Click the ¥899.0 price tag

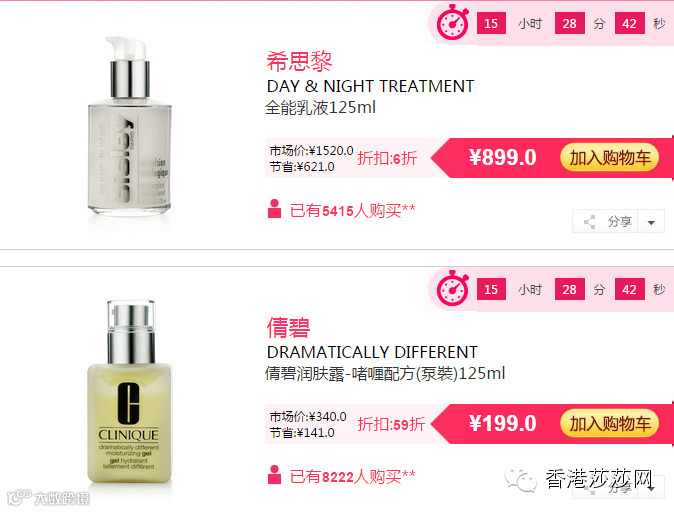coord(502,157)
